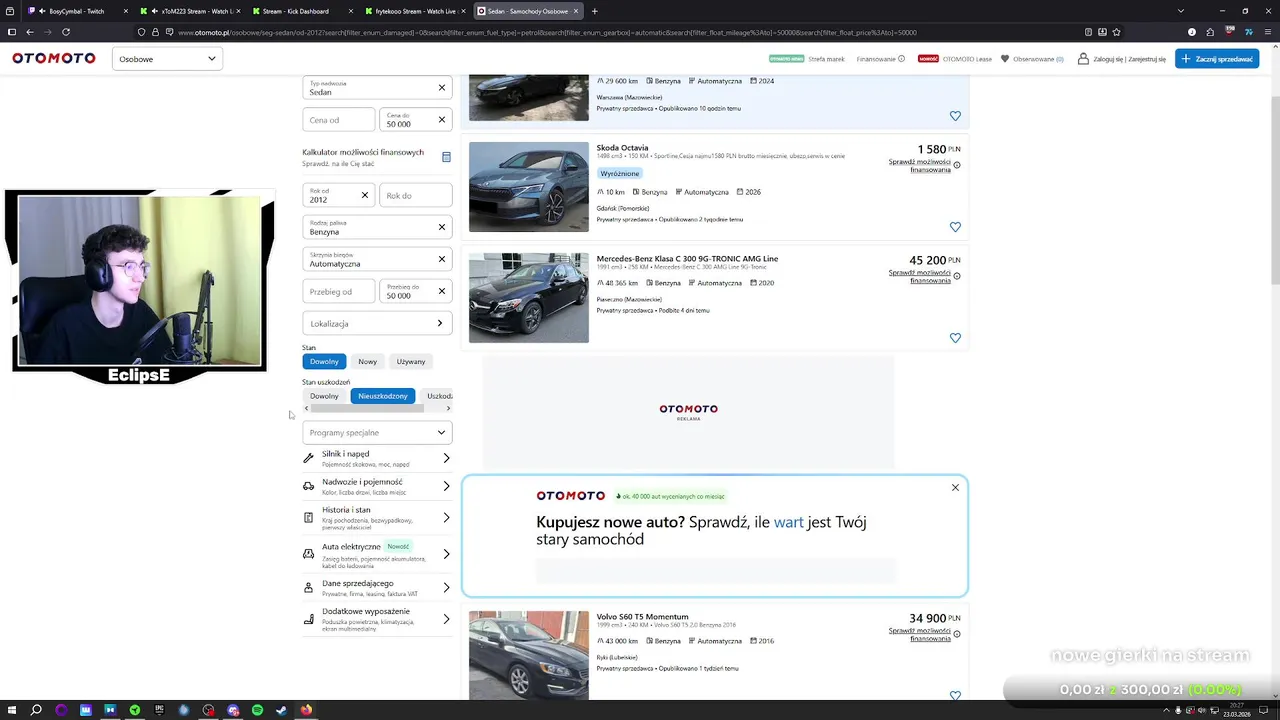Viewport: 1280px width, 720px height.
Task: Expand the Auta elektryczne section
Action: [377, 553]
